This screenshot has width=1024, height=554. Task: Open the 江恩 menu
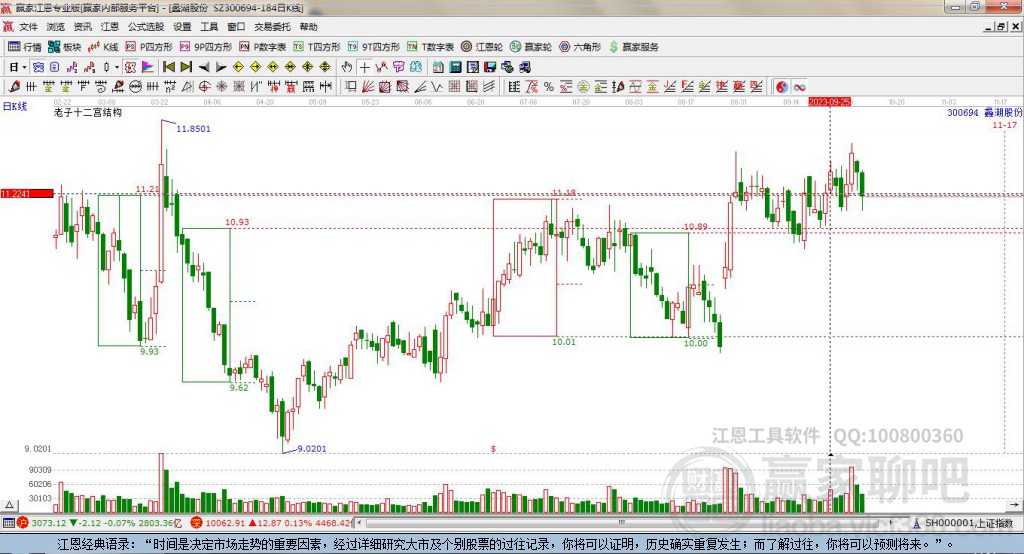point(110,27)
